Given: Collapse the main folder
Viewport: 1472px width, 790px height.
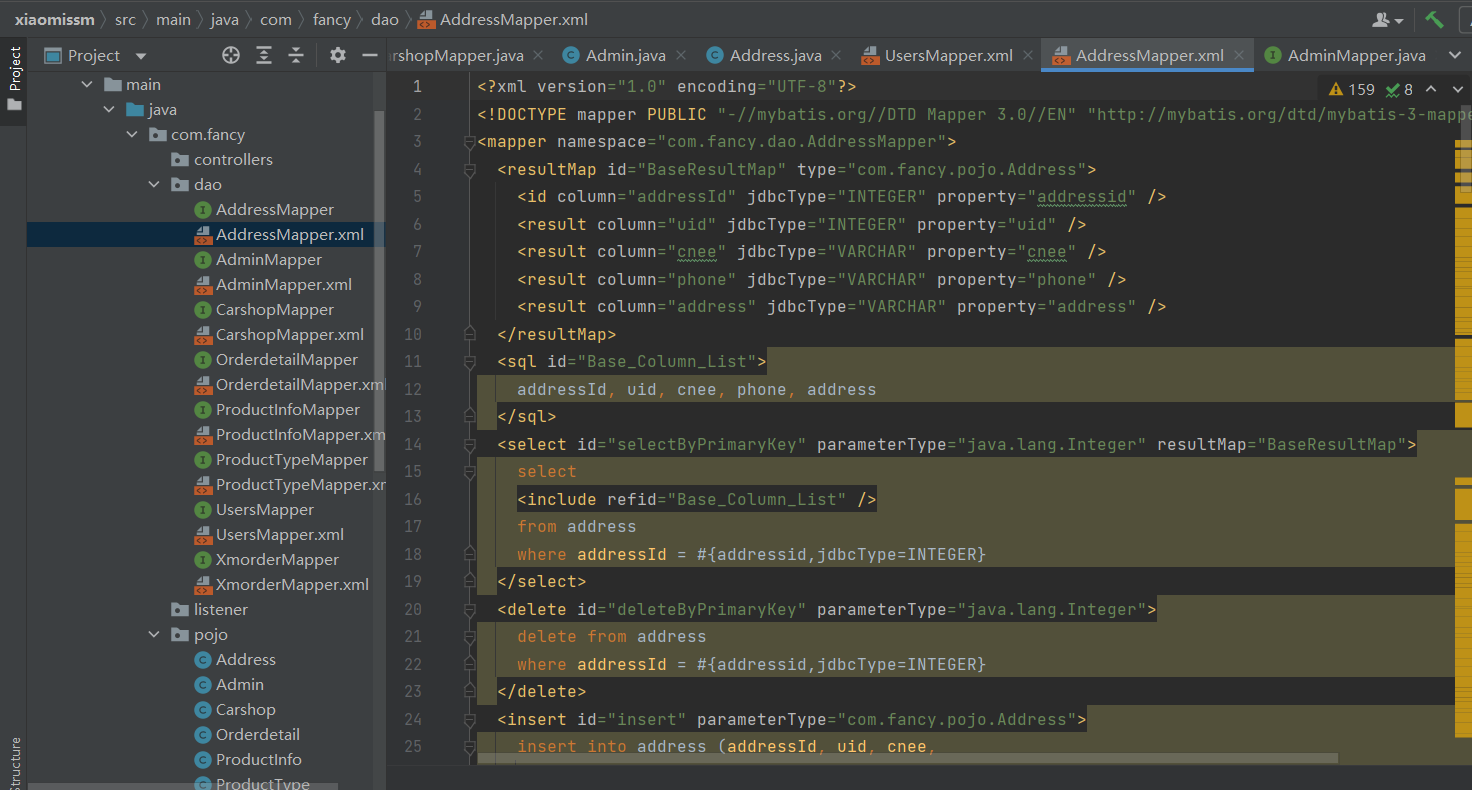Looking at the screenshot, I should (87, 85).
